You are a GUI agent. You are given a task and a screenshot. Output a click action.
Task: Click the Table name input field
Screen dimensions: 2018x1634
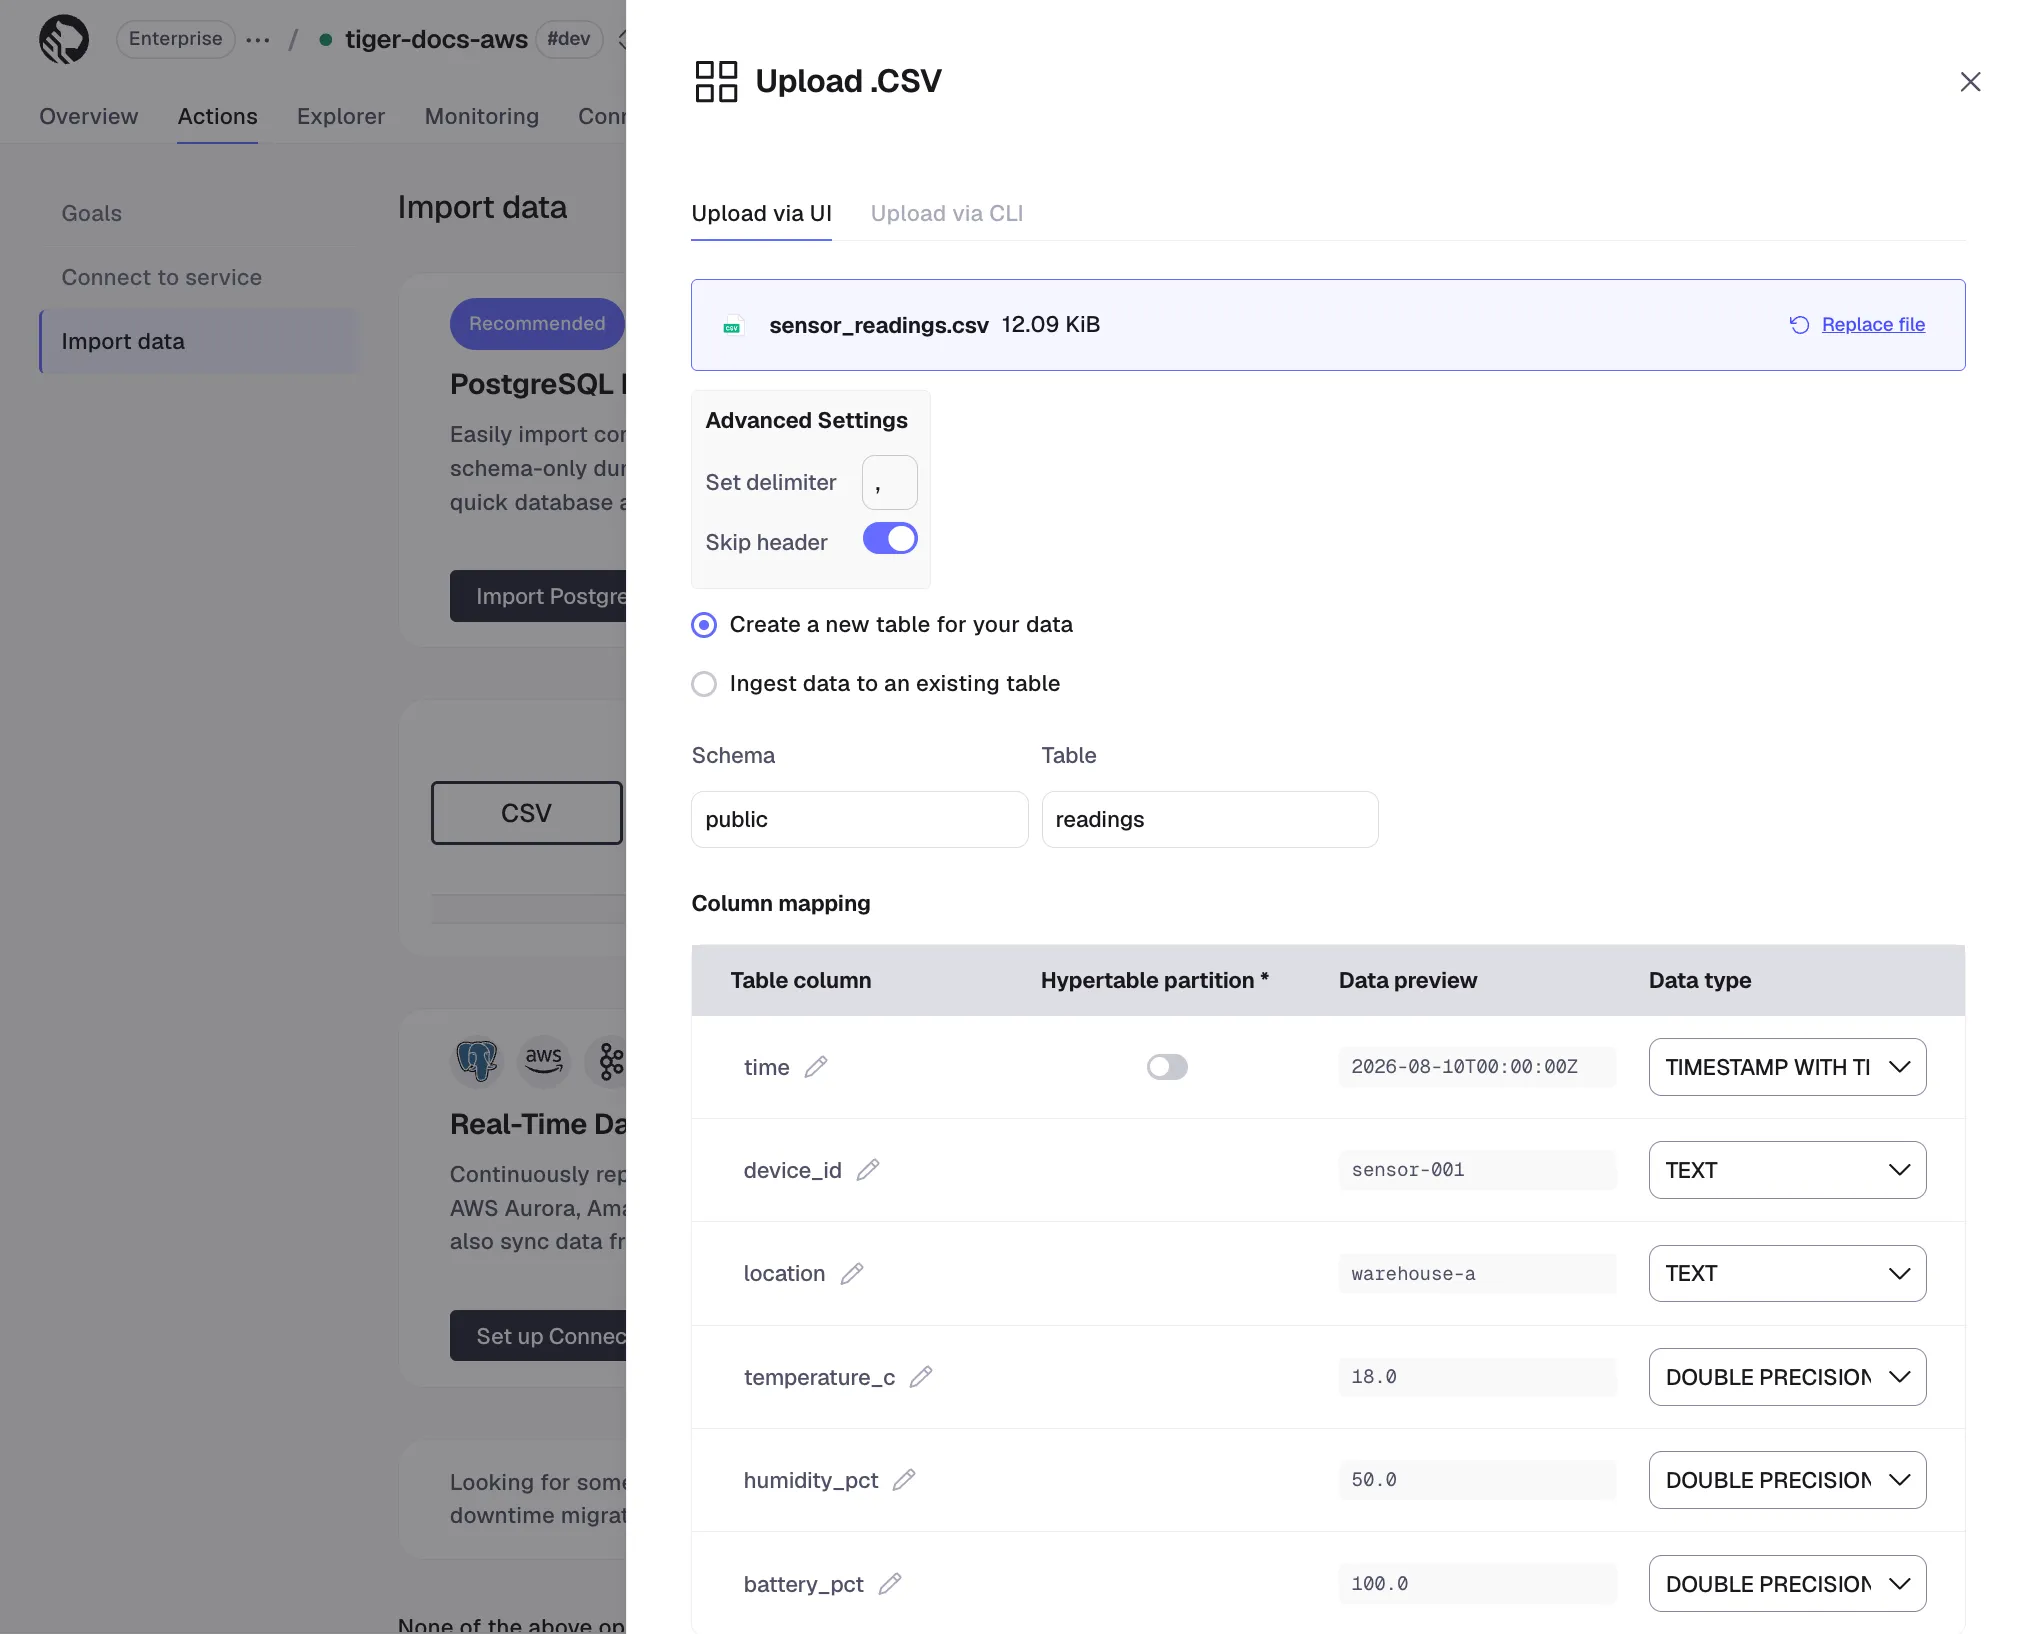[x=1210, y=820]
